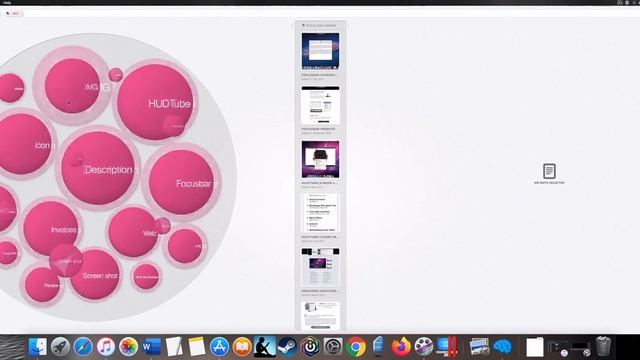Viewport: 640px width, 360px height.
Task: Select the Focusbar tag bubble
Action: [x=181, y=182]
